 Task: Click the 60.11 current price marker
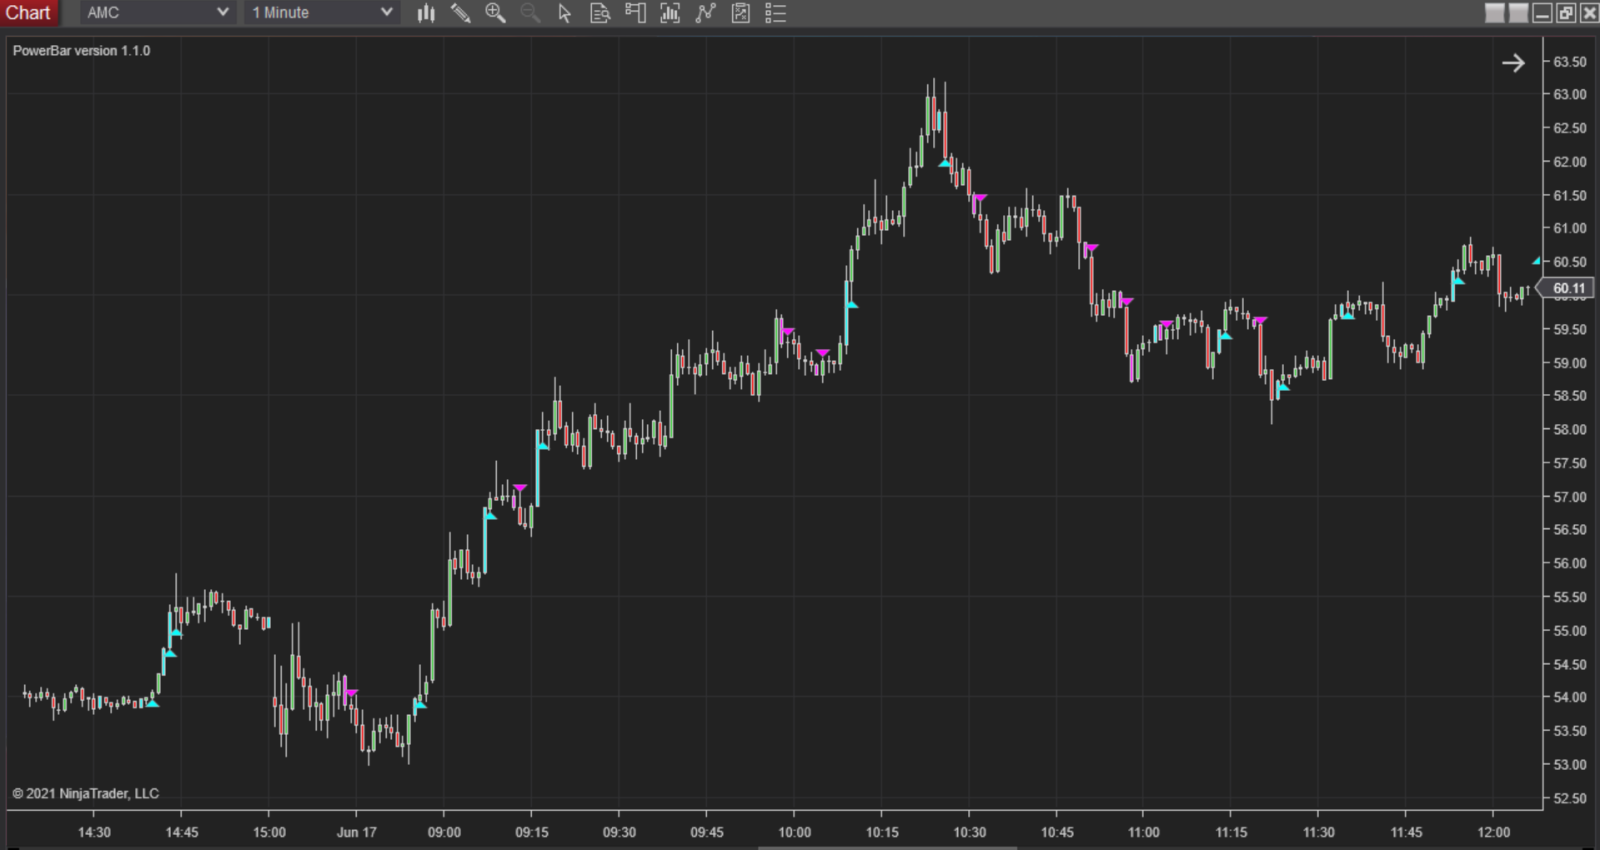(x=1568, y=288)
